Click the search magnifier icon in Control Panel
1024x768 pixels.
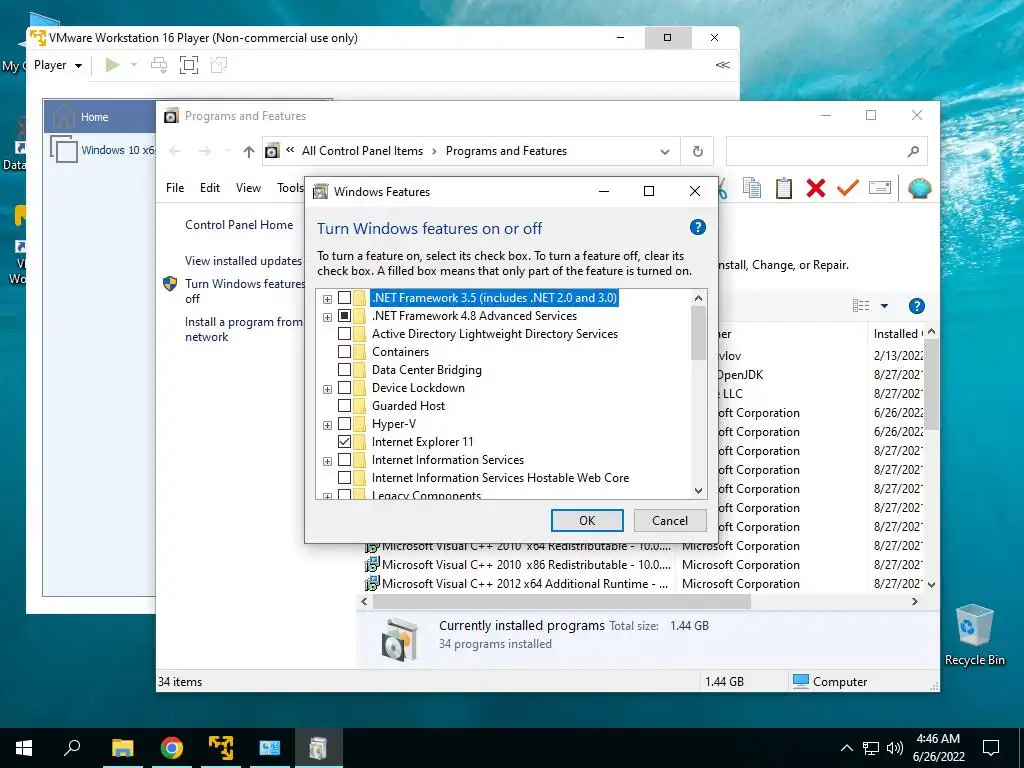coord(913,152)
